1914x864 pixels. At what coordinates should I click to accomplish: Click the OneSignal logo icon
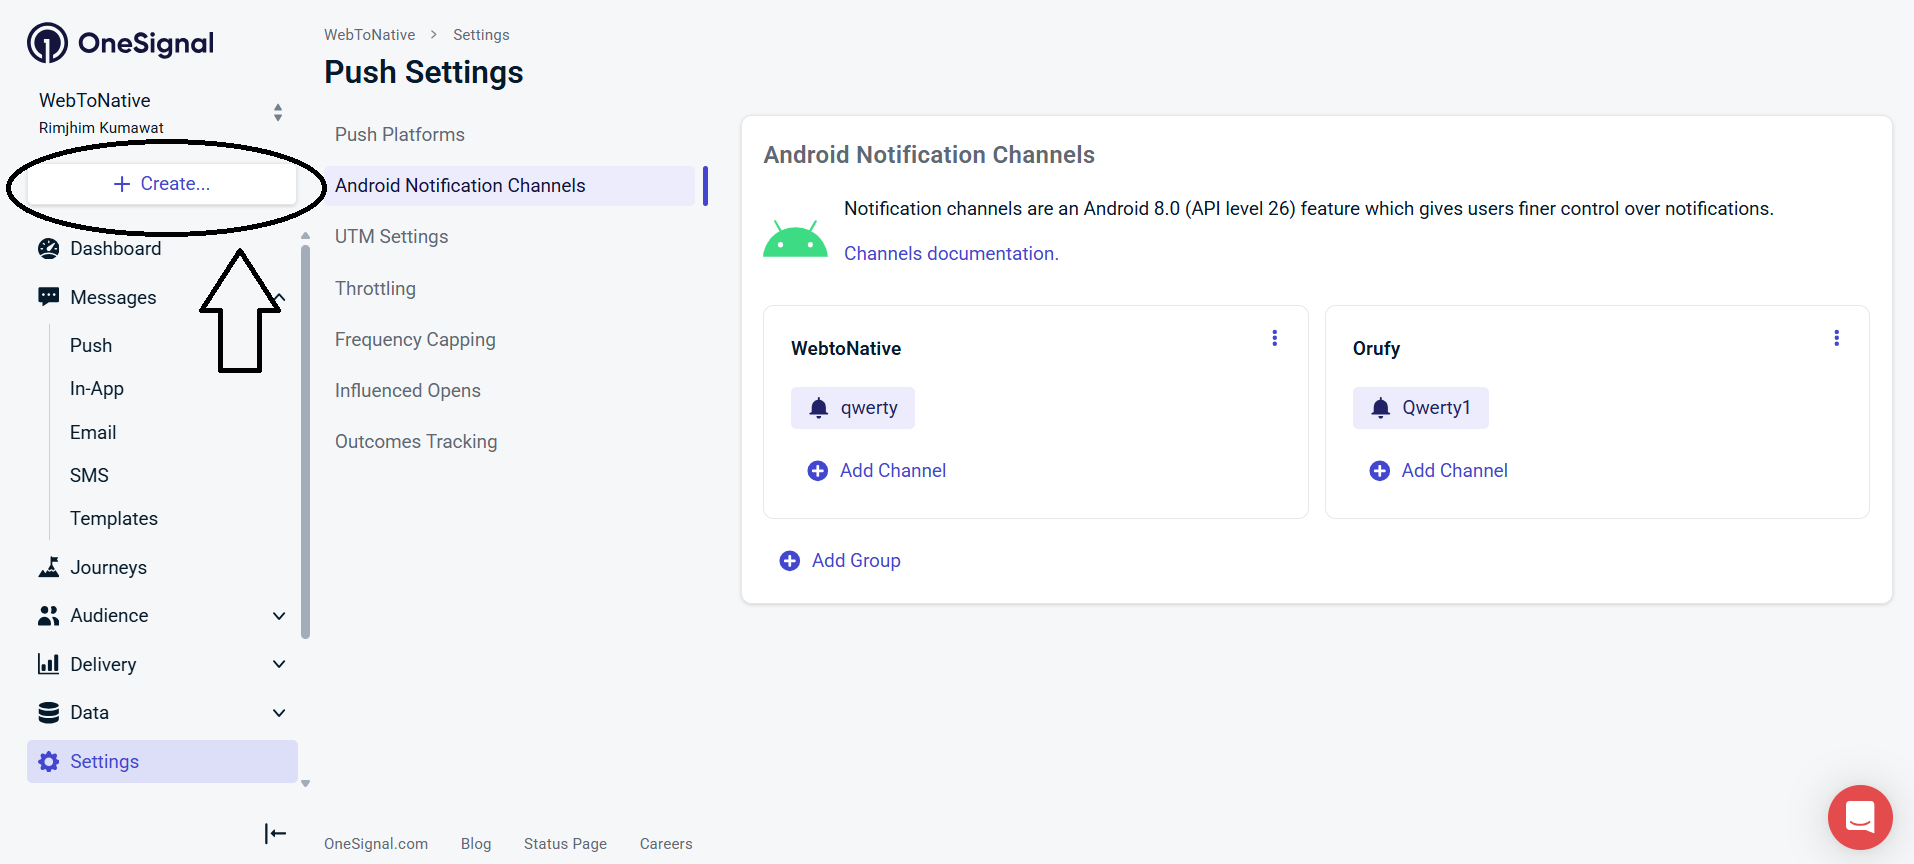tap(47, 43)
